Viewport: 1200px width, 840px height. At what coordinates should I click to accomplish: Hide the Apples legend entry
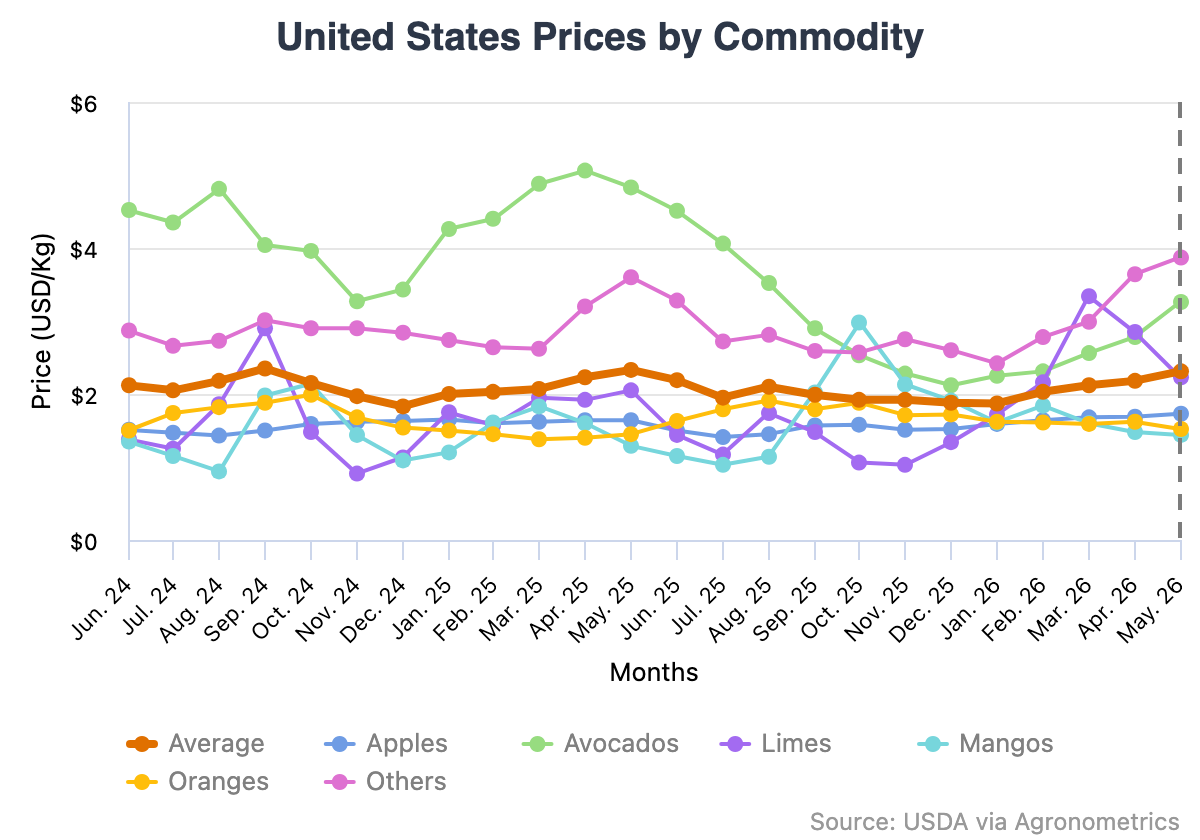coord(387,743)
